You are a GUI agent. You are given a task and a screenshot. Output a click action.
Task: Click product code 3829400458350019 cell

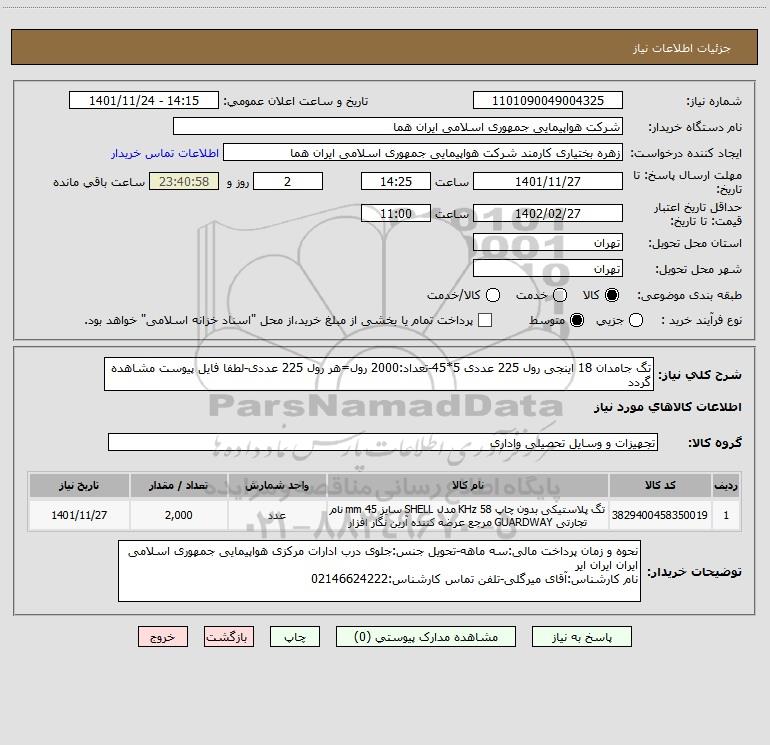coord(660,515)
